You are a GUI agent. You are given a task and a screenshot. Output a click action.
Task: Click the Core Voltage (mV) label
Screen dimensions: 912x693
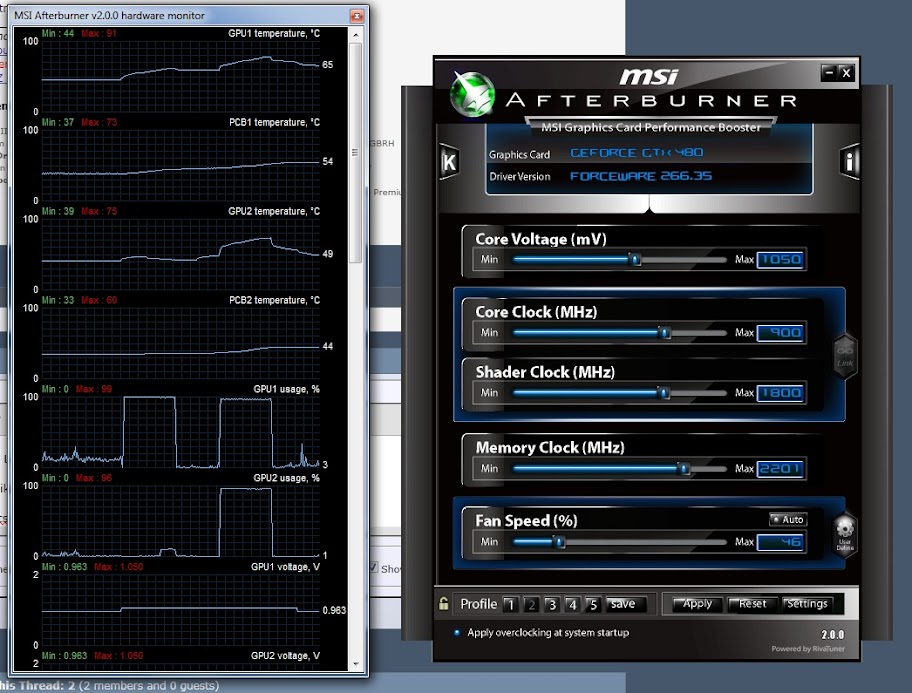click(541, 239)
